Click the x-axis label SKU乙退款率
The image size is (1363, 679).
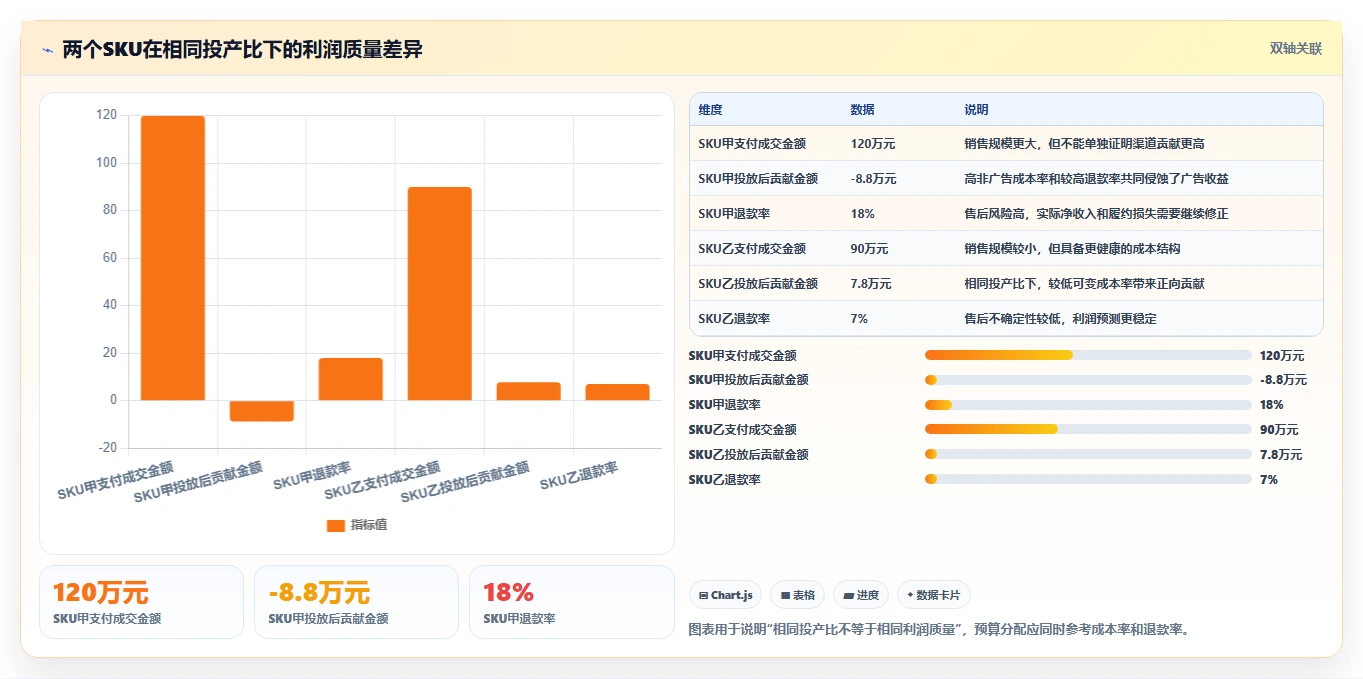(579, 476)
